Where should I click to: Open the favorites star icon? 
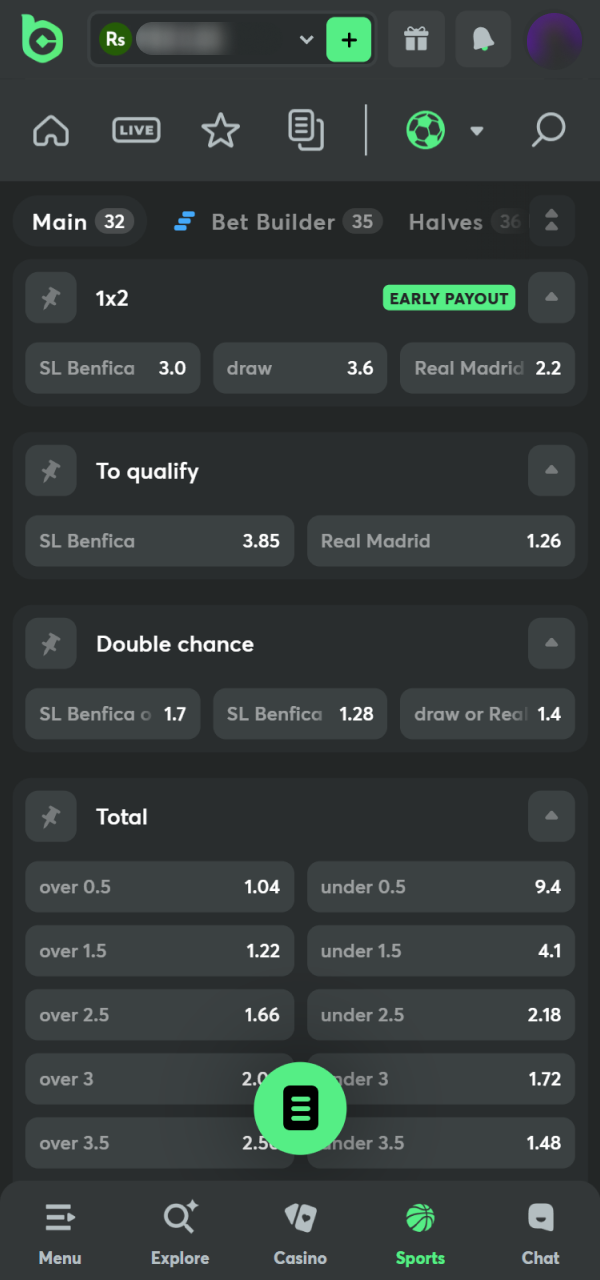pos(220,130)
